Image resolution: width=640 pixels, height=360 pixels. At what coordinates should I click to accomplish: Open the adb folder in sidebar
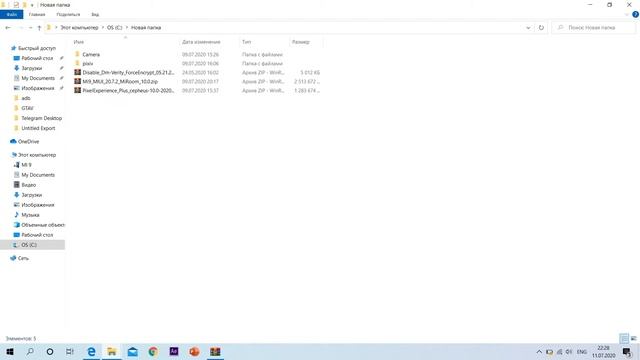(26, 98)
